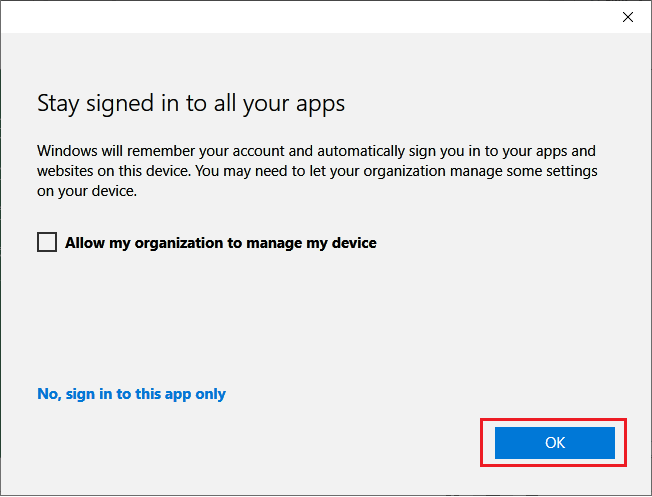Click the word "No," in the link
Image resolution: width=652 pixels, height=497 pixels.
pyautogui.click(x=49, y=394)
